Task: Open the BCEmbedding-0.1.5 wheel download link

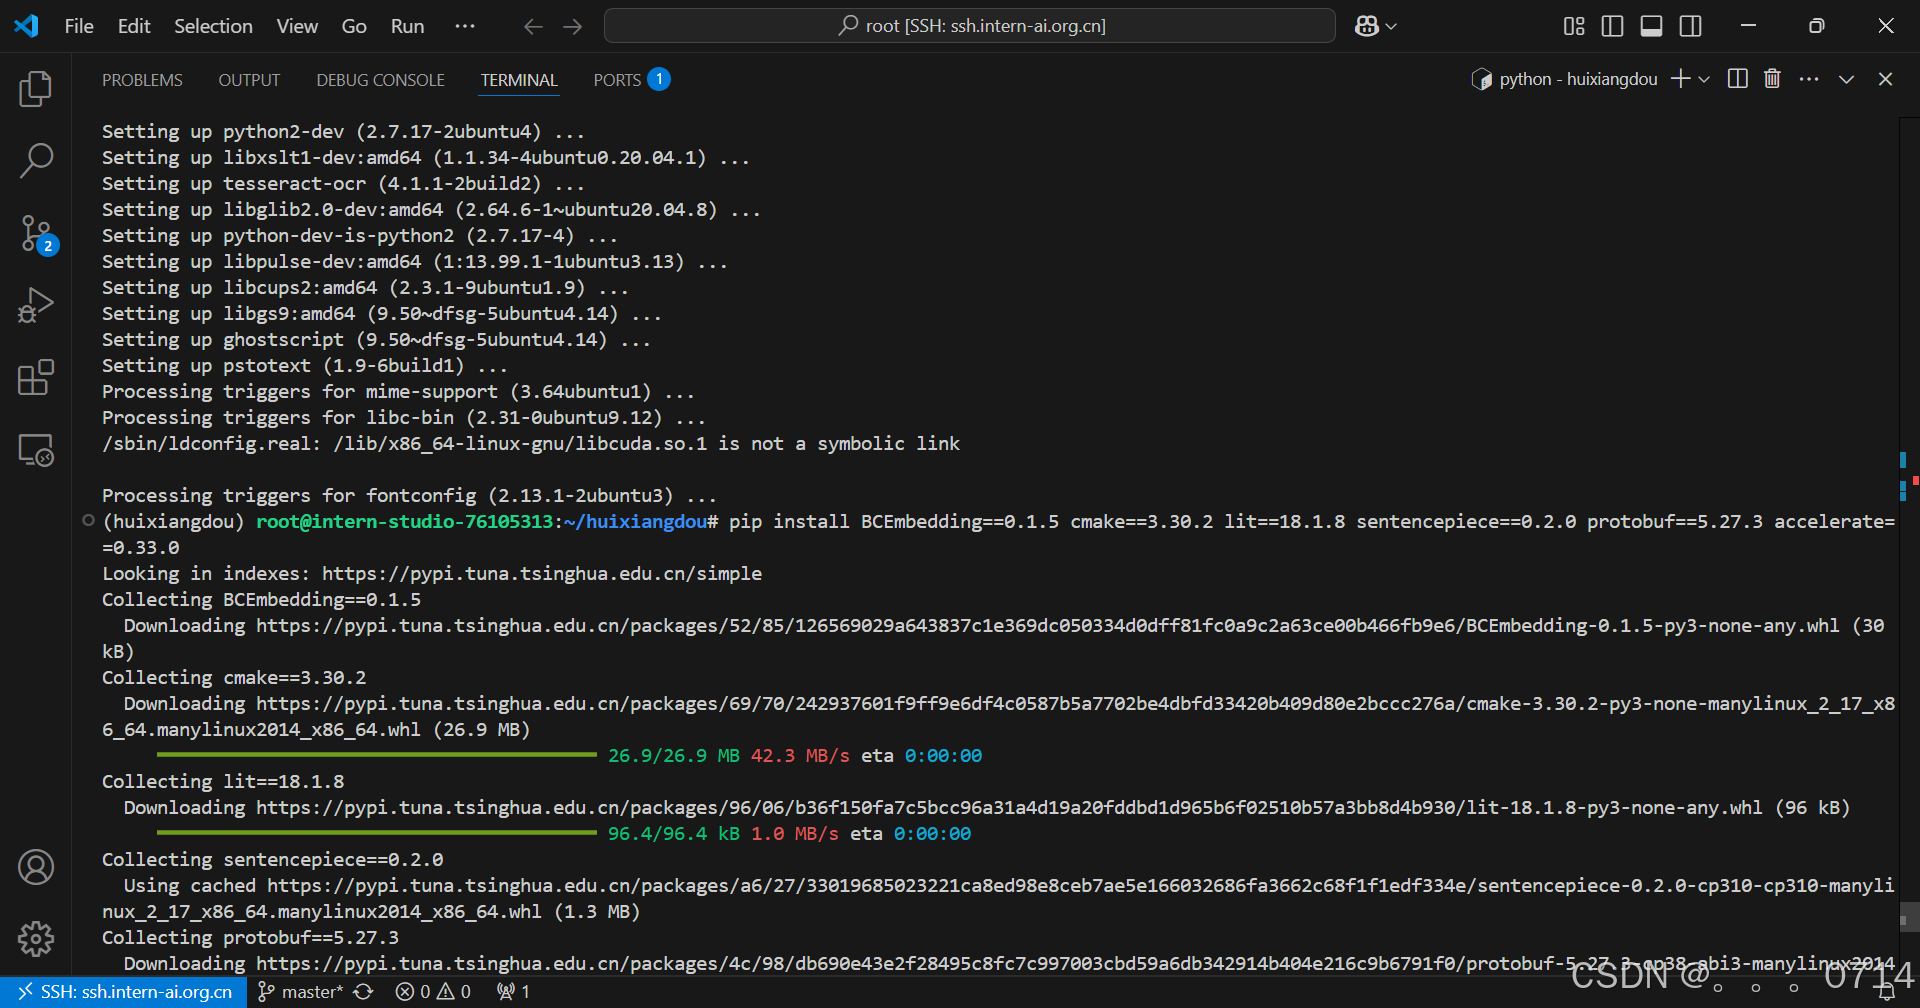Action: tap(1047, 626)
